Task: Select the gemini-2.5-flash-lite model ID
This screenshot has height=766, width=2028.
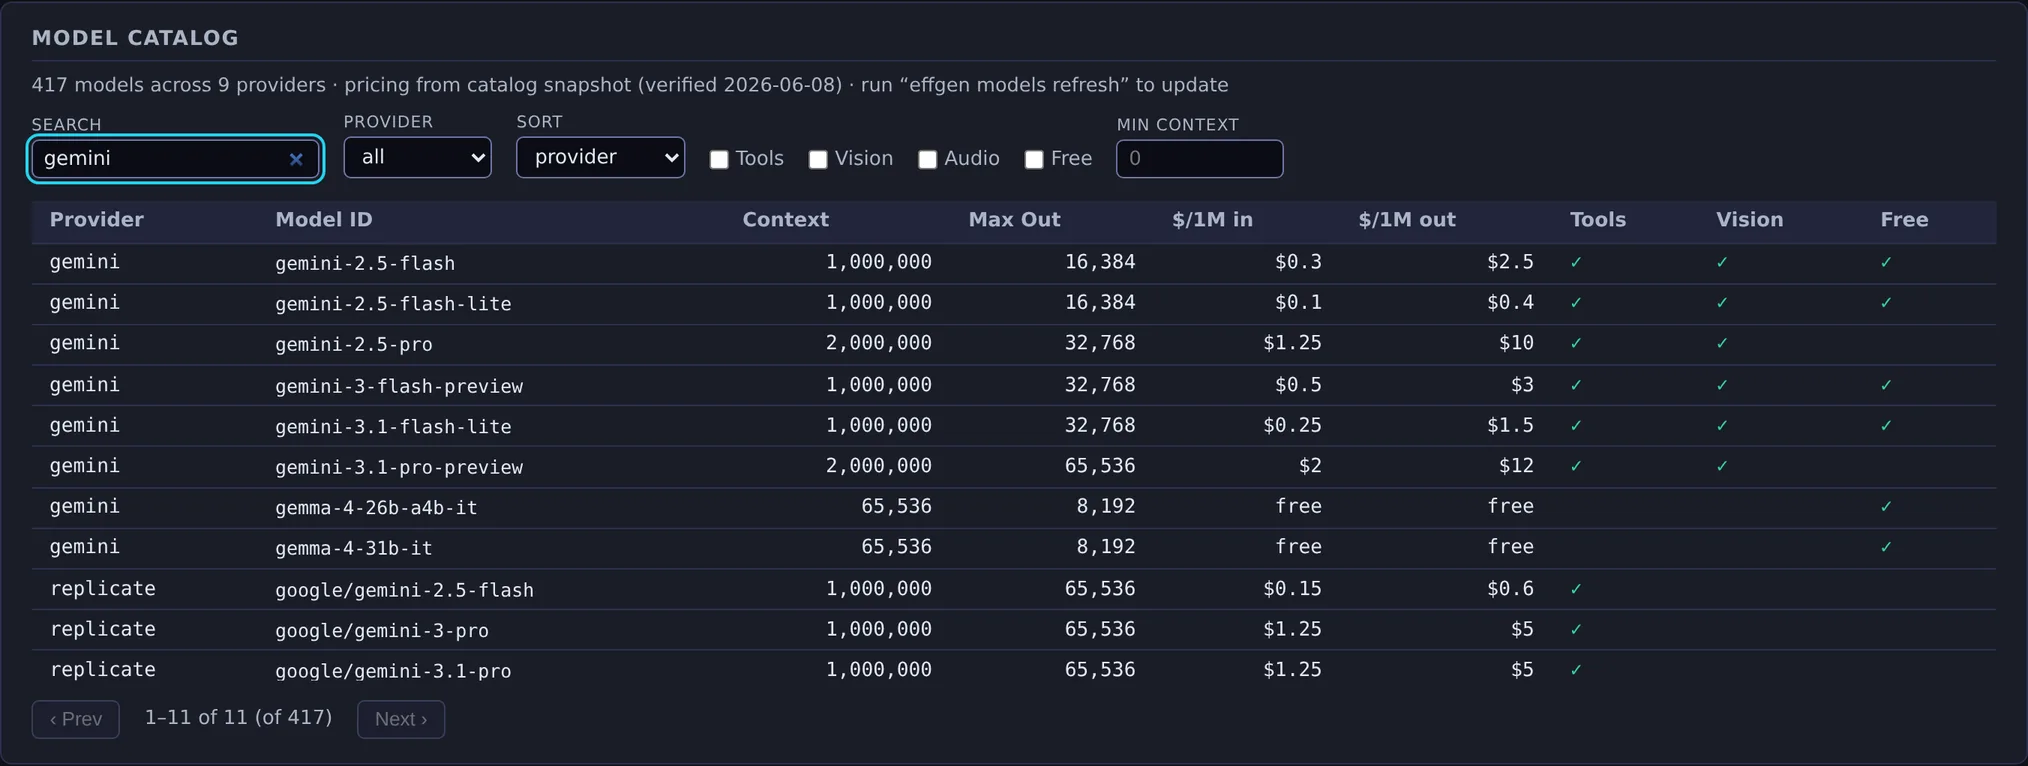Action: click(x=393, y=304)
